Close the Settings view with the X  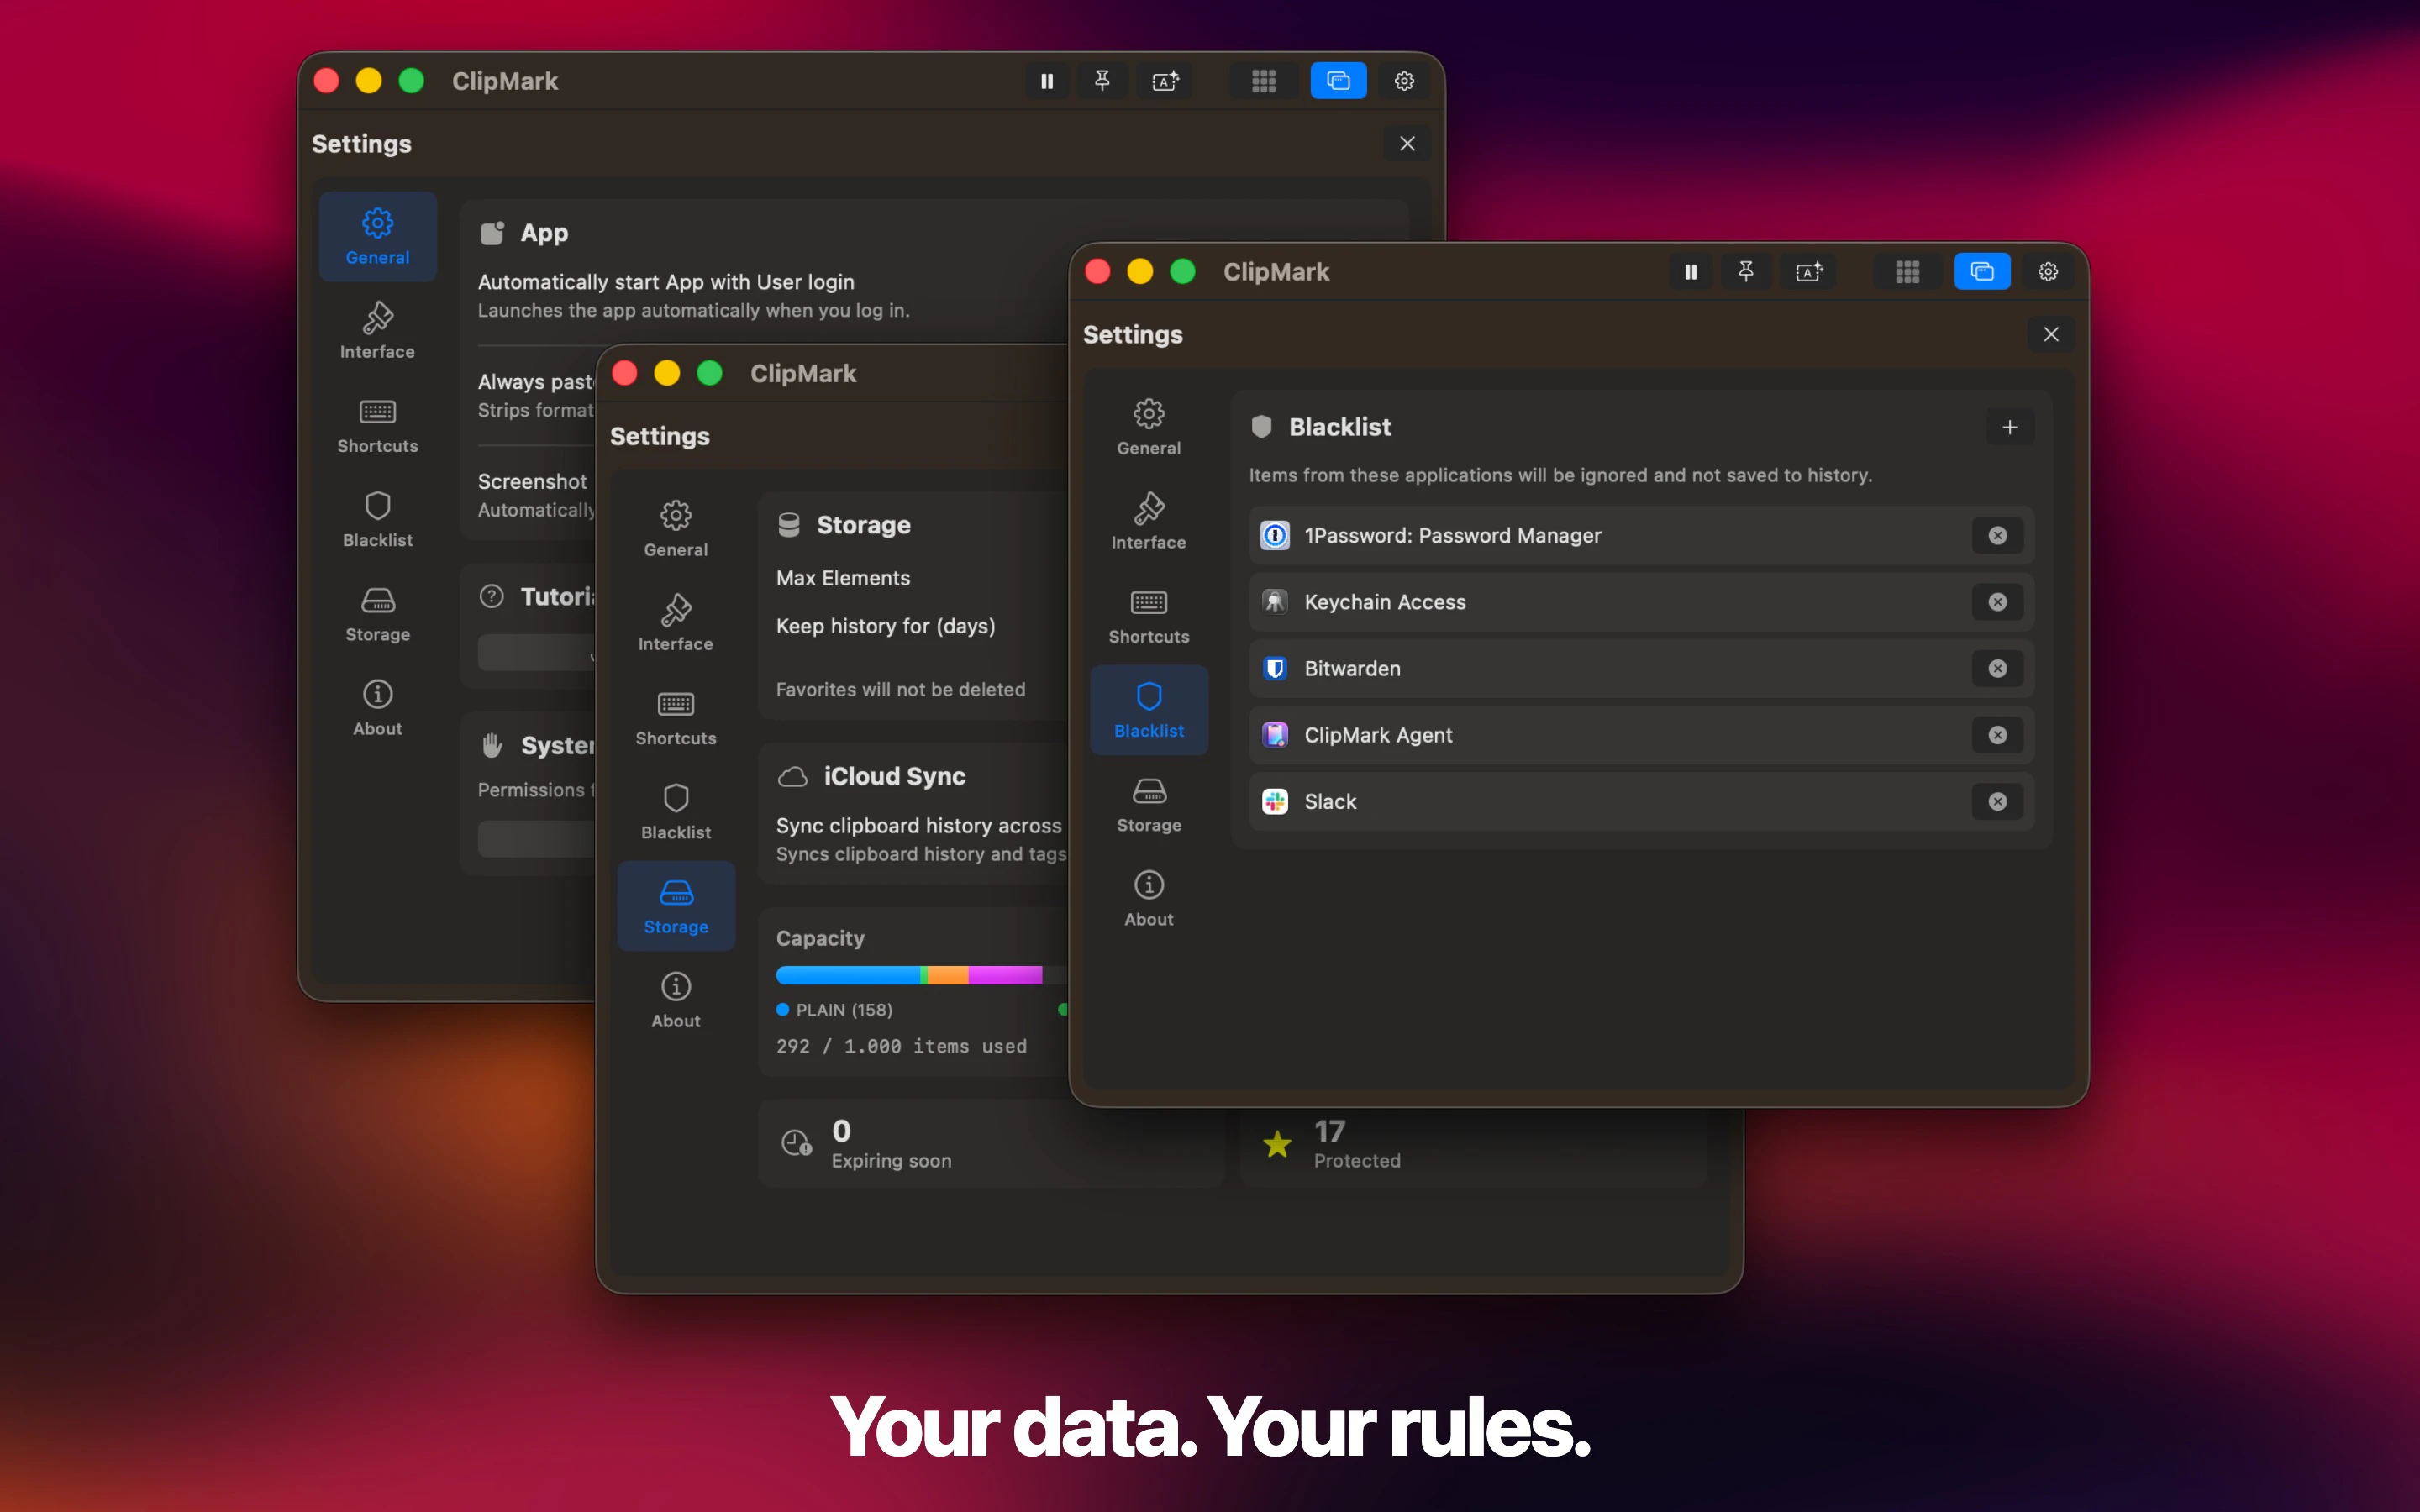(2051, 334)
